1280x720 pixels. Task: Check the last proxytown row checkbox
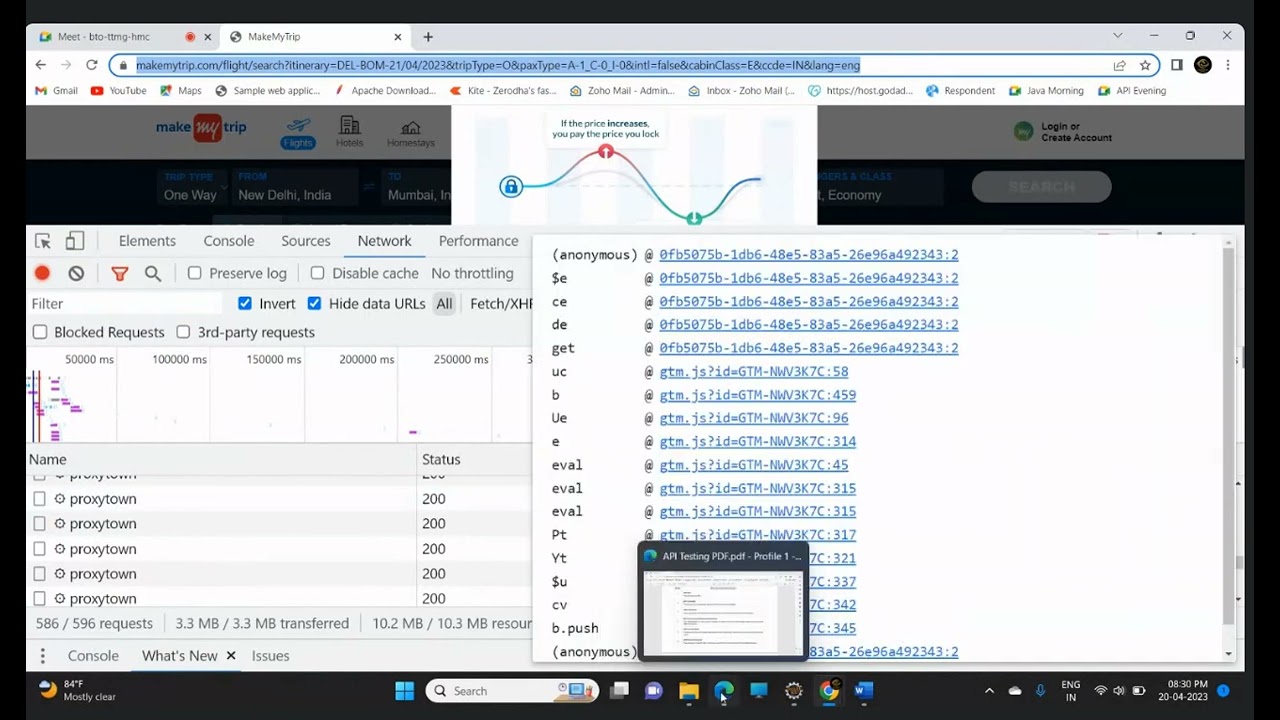(x=39, y=599)
